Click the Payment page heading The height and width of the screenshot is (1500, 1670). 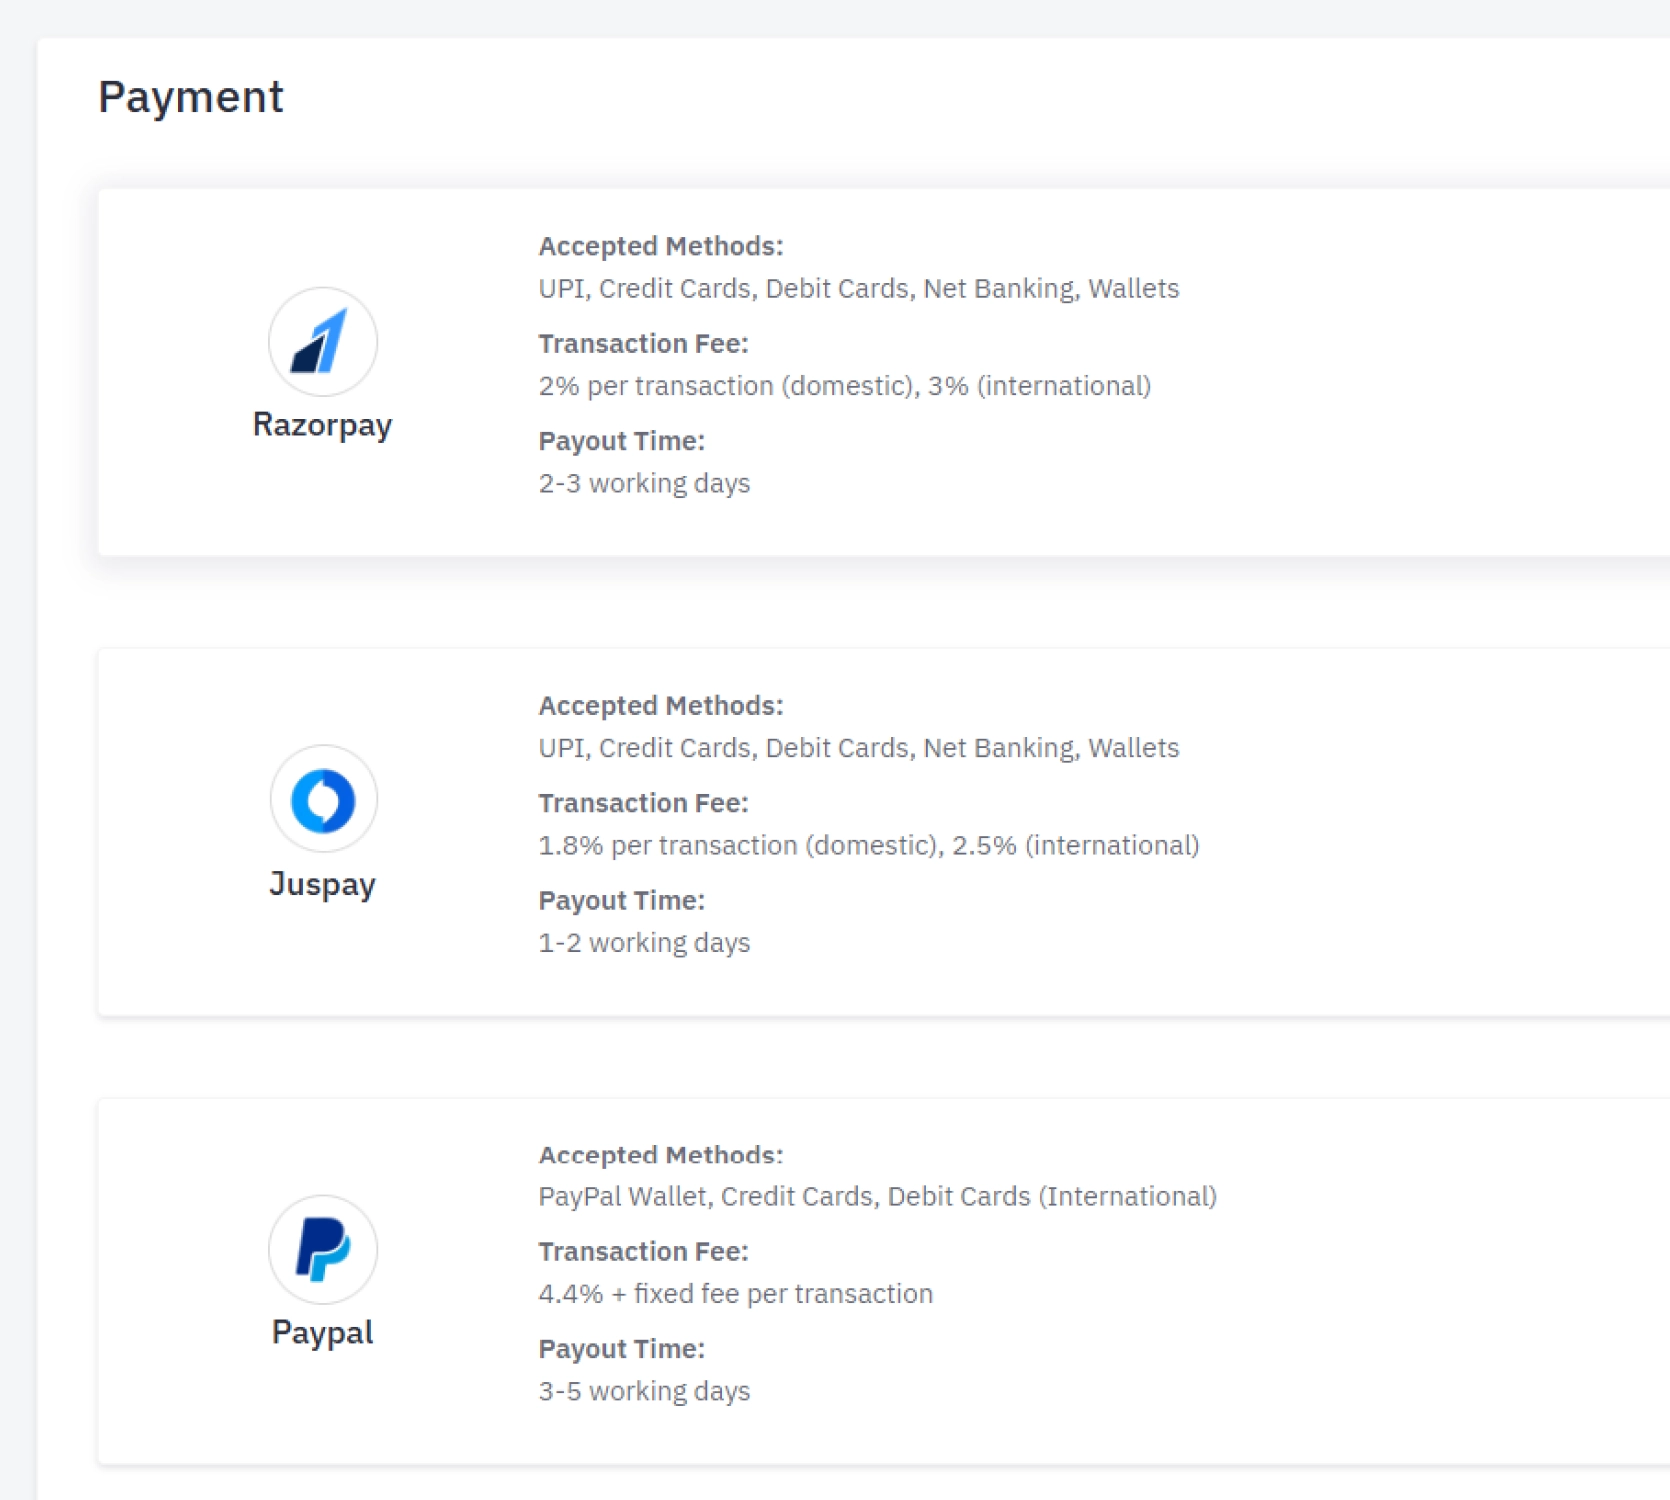tap(190, 97)
